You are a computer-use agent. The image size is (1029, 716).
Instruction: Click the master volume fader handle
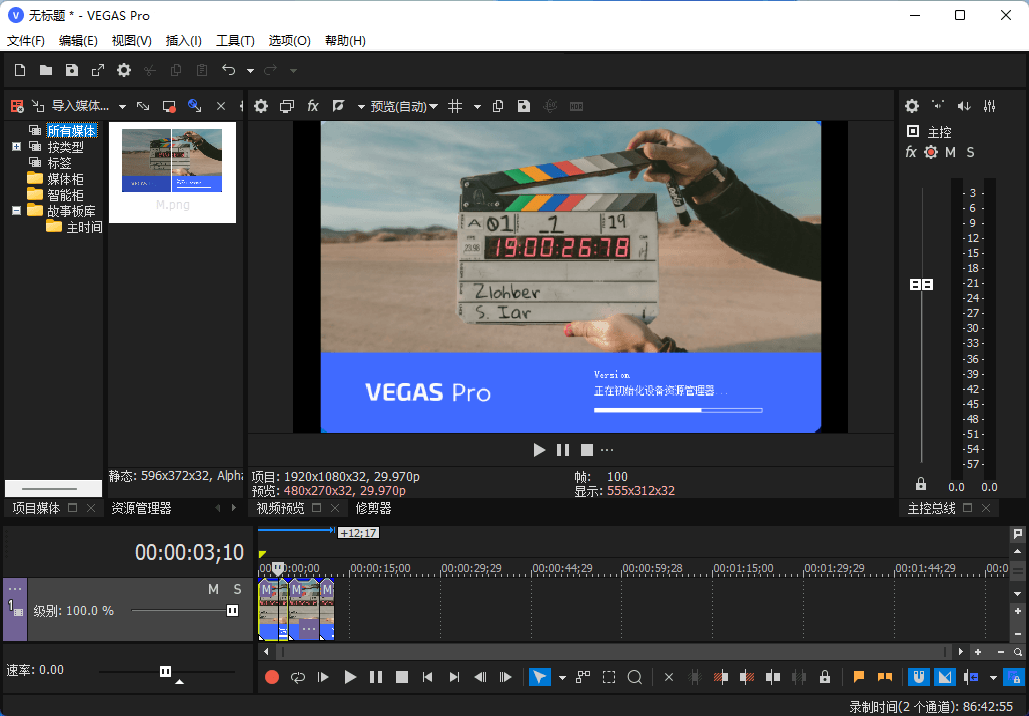click(921, 284)
